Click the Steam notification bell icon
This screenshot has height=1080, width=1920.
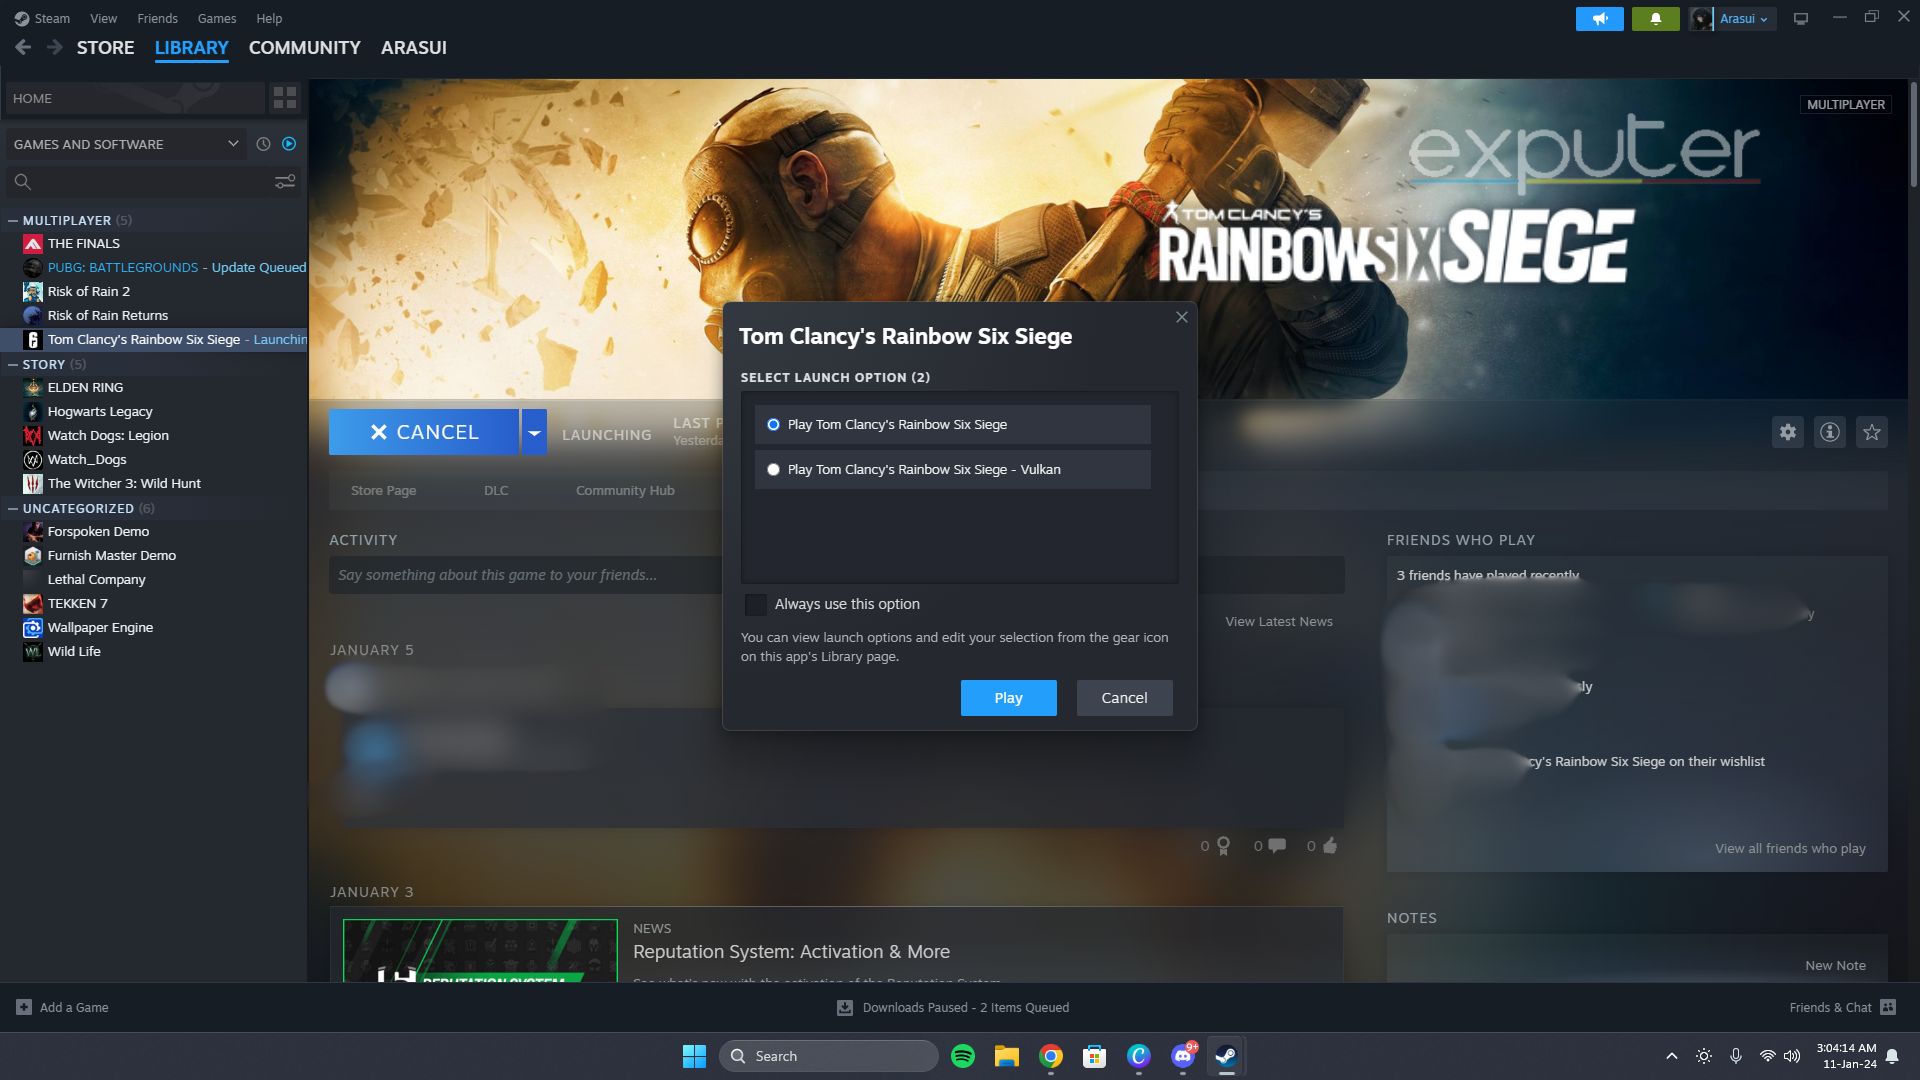tap(1654, 17)
